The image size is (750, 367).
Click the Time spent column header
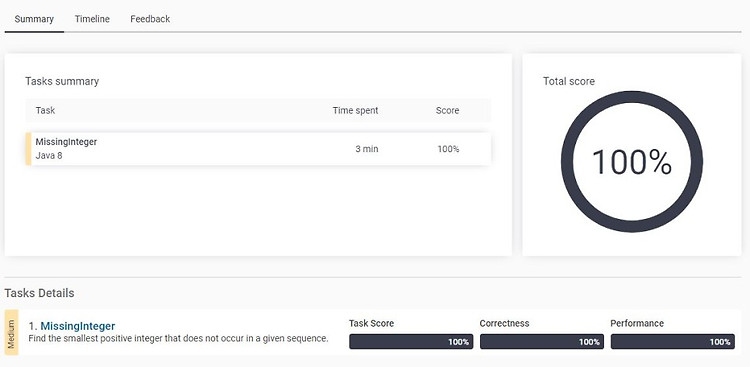355,111
